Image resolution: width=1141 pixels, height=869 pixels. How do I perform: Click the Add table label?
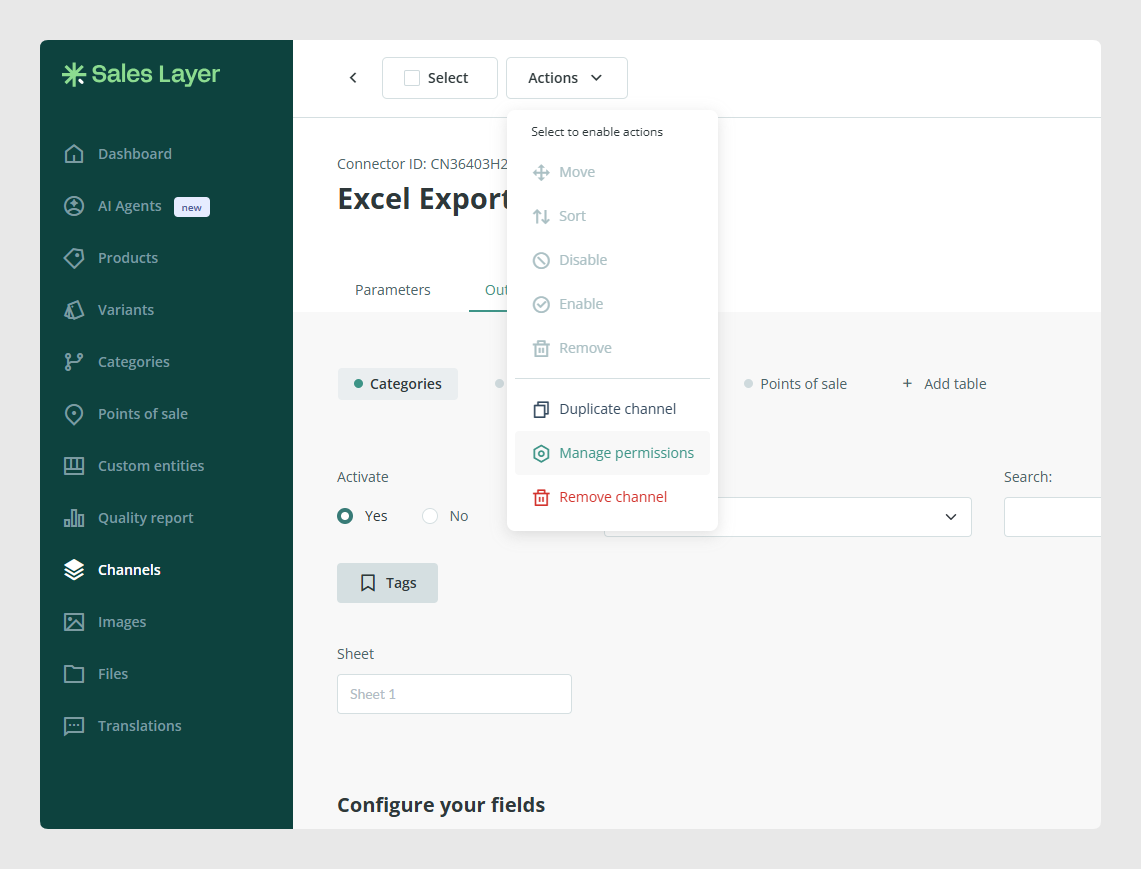click(x=955, y=384)
